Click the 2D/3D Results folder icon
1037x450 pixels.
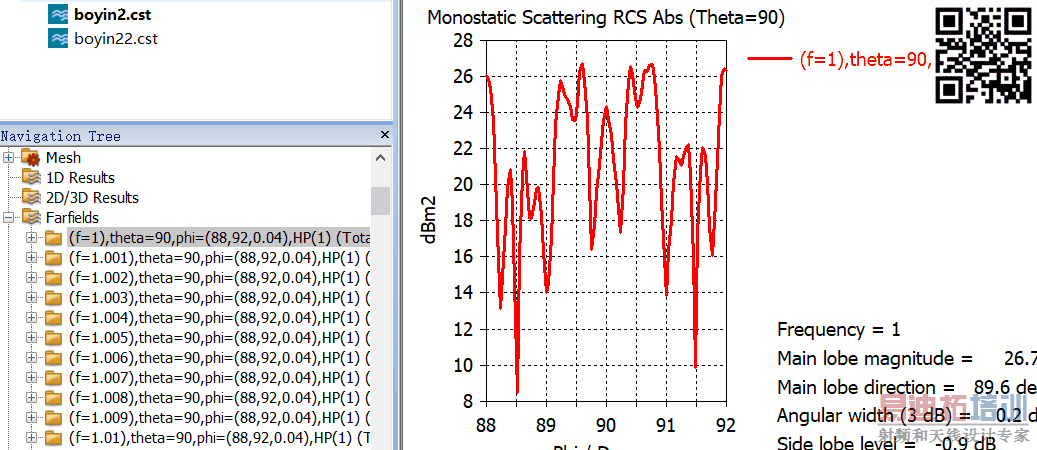[x=31, y=197]
